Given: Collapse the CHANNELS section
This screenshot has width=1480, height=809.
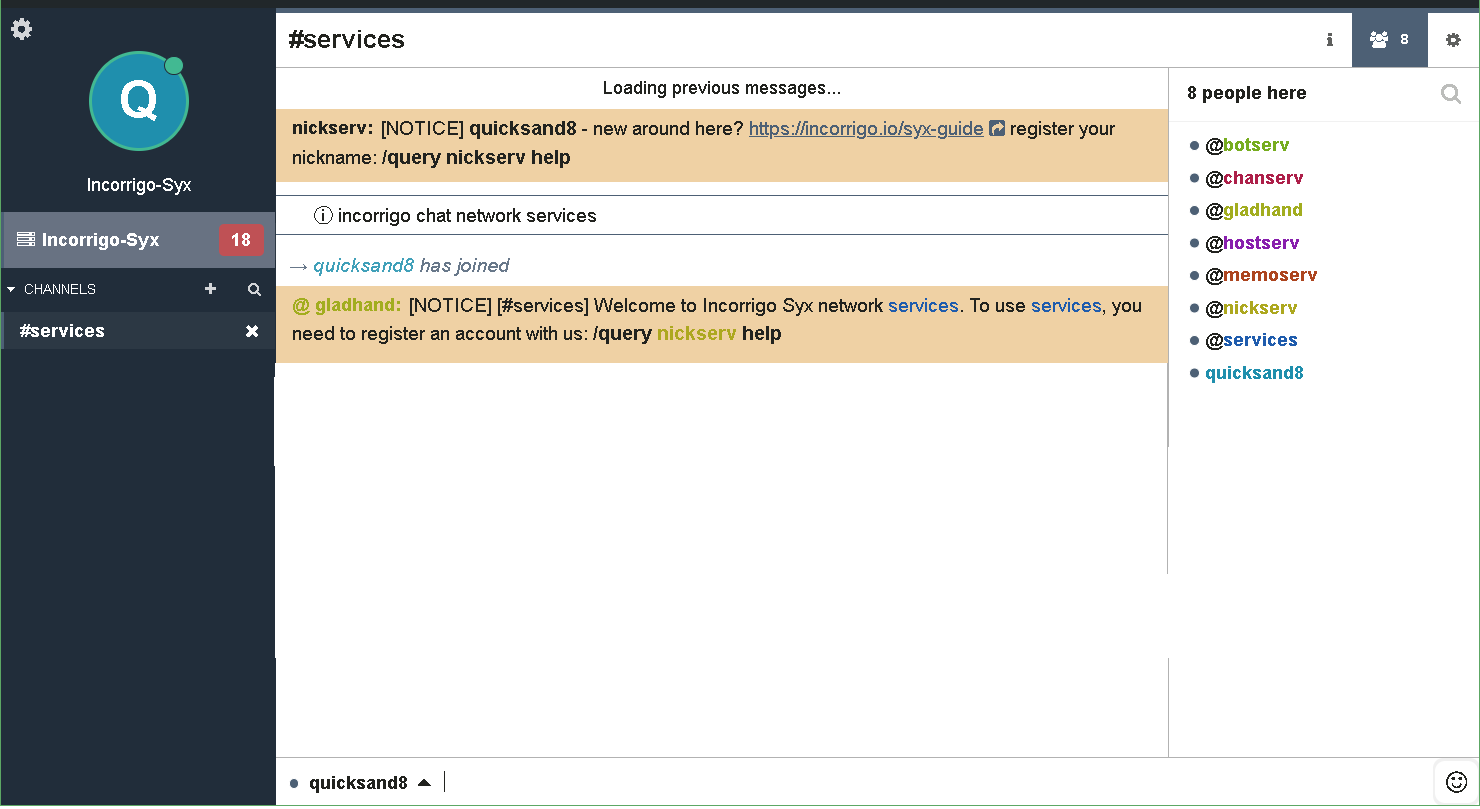Looking at the screenshot, I should [x=12, y=289].
